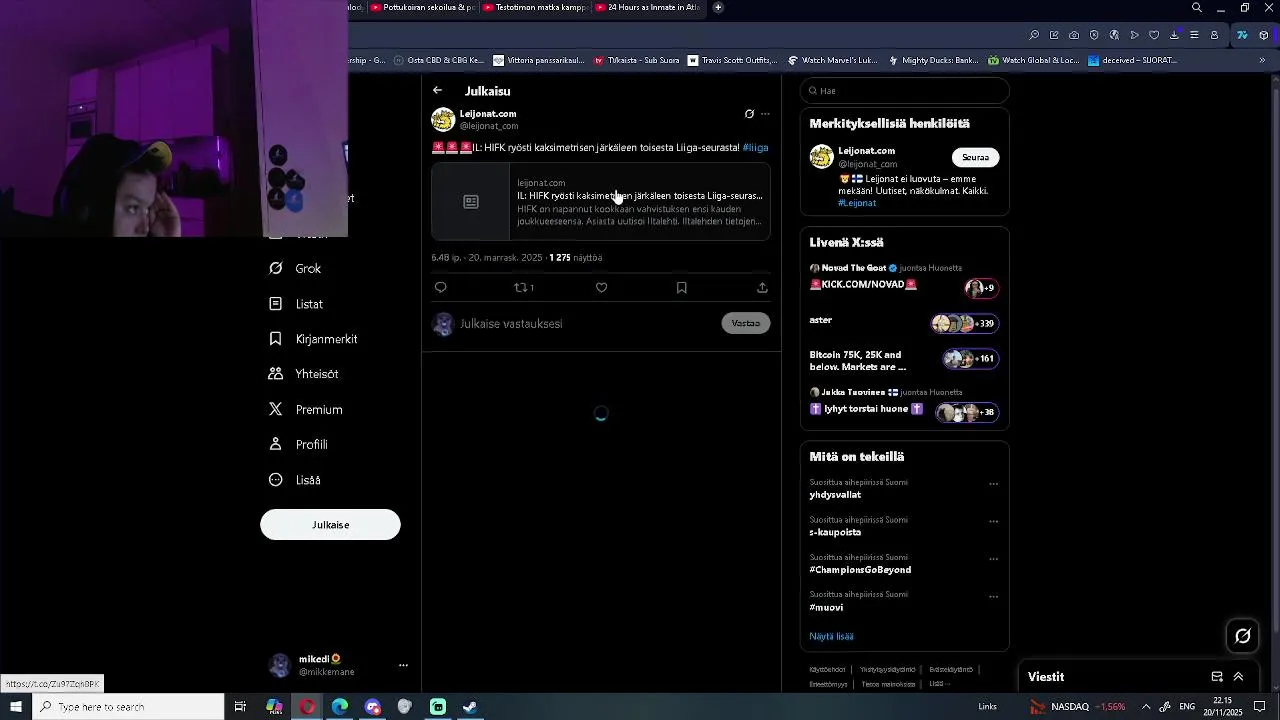This screenshot has width=1280, height=720.
Task: Click the floating Grok button
Action: coord(1243,636)
